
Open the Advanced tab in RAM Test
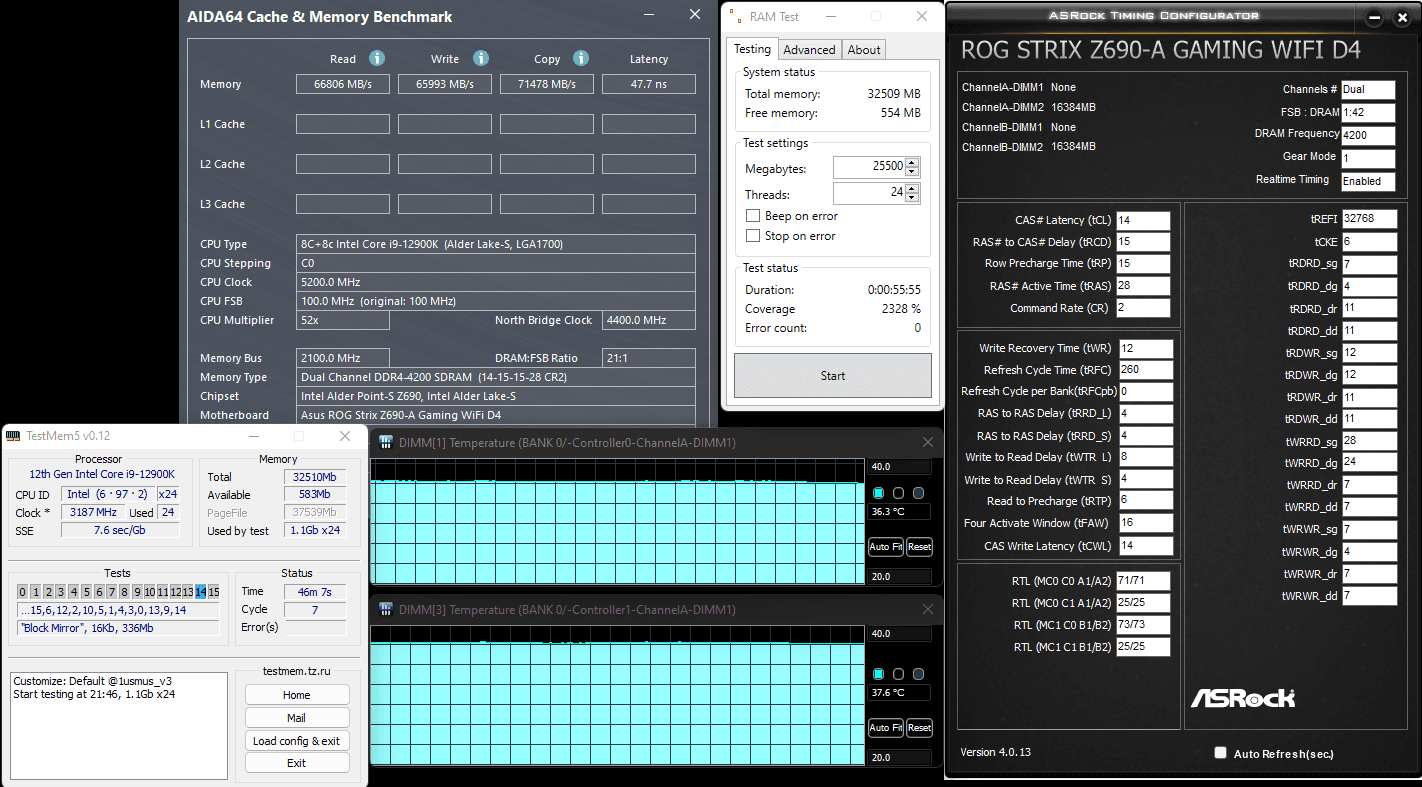[809, 50]
